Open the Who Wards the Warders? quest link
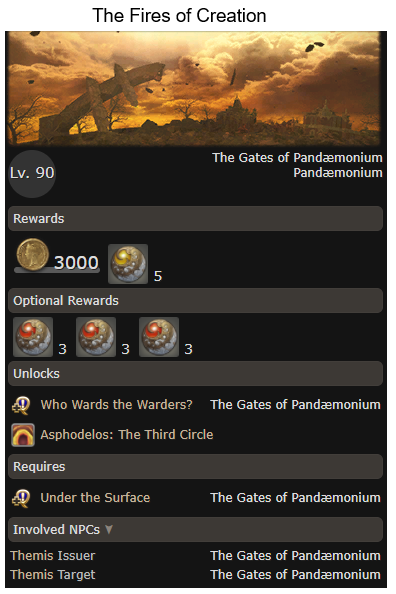The height and width of the screenshot is (594, 396). (x=116, y=405)
